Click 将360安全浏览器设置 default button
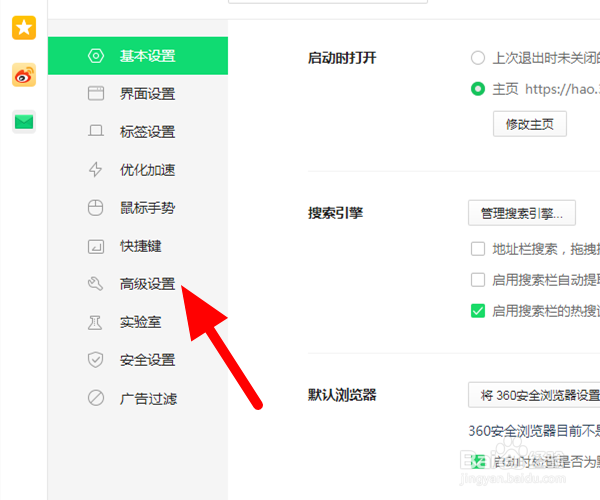This screenshot has height=500, width=600. tap(534, 395)
